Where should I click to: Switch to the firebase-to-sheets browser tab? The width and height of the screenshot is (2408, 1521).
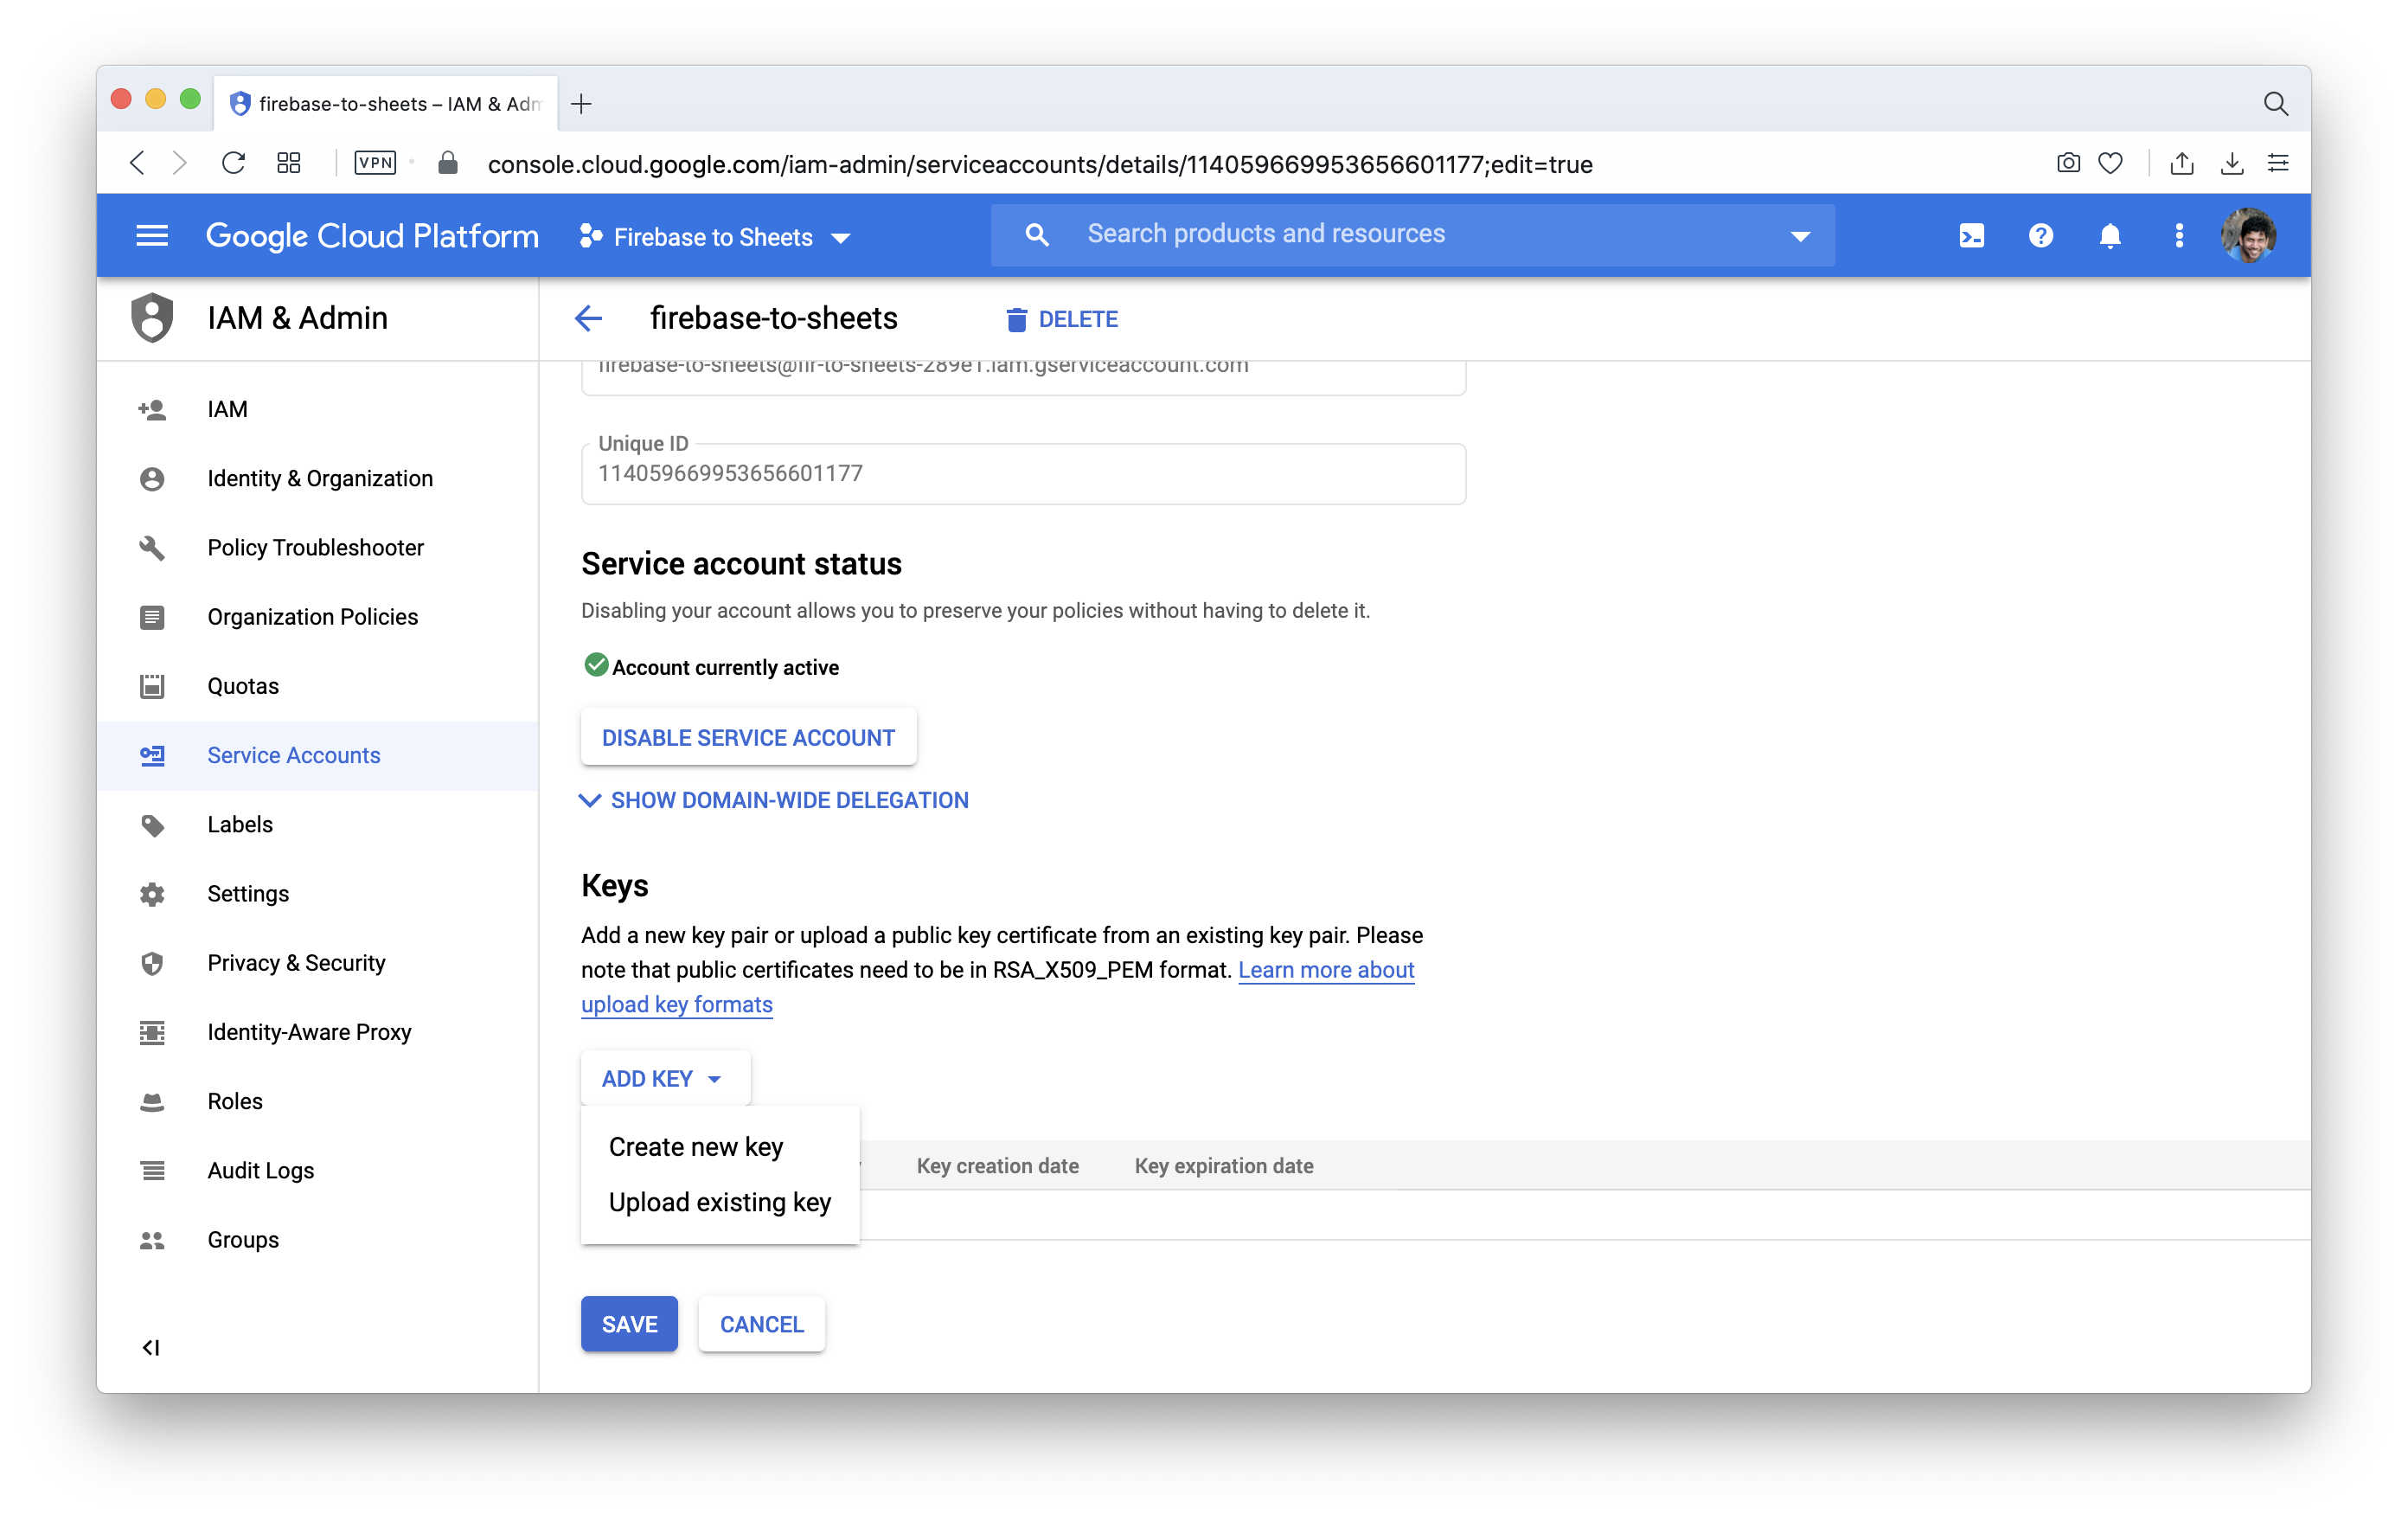pos(386,103)
